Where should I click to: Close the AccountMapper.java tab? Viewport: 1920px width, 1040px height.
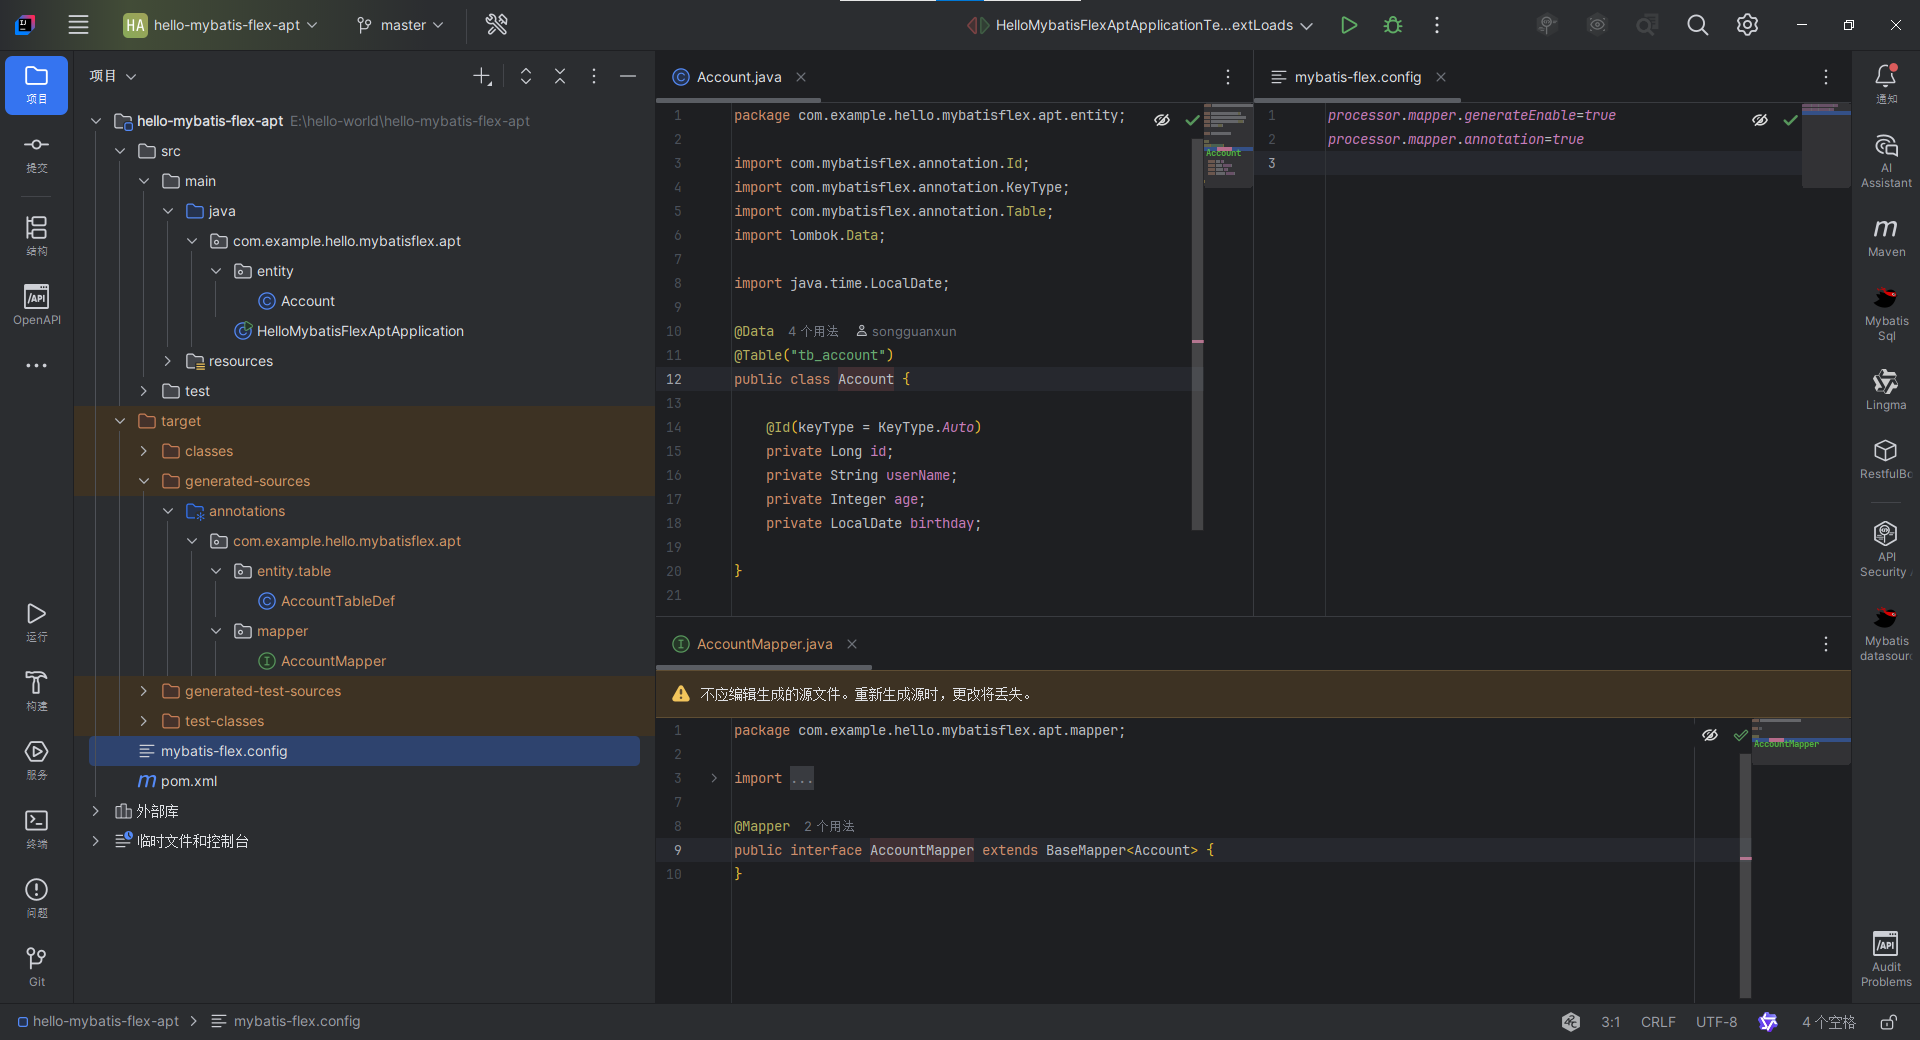click(851, 644)
